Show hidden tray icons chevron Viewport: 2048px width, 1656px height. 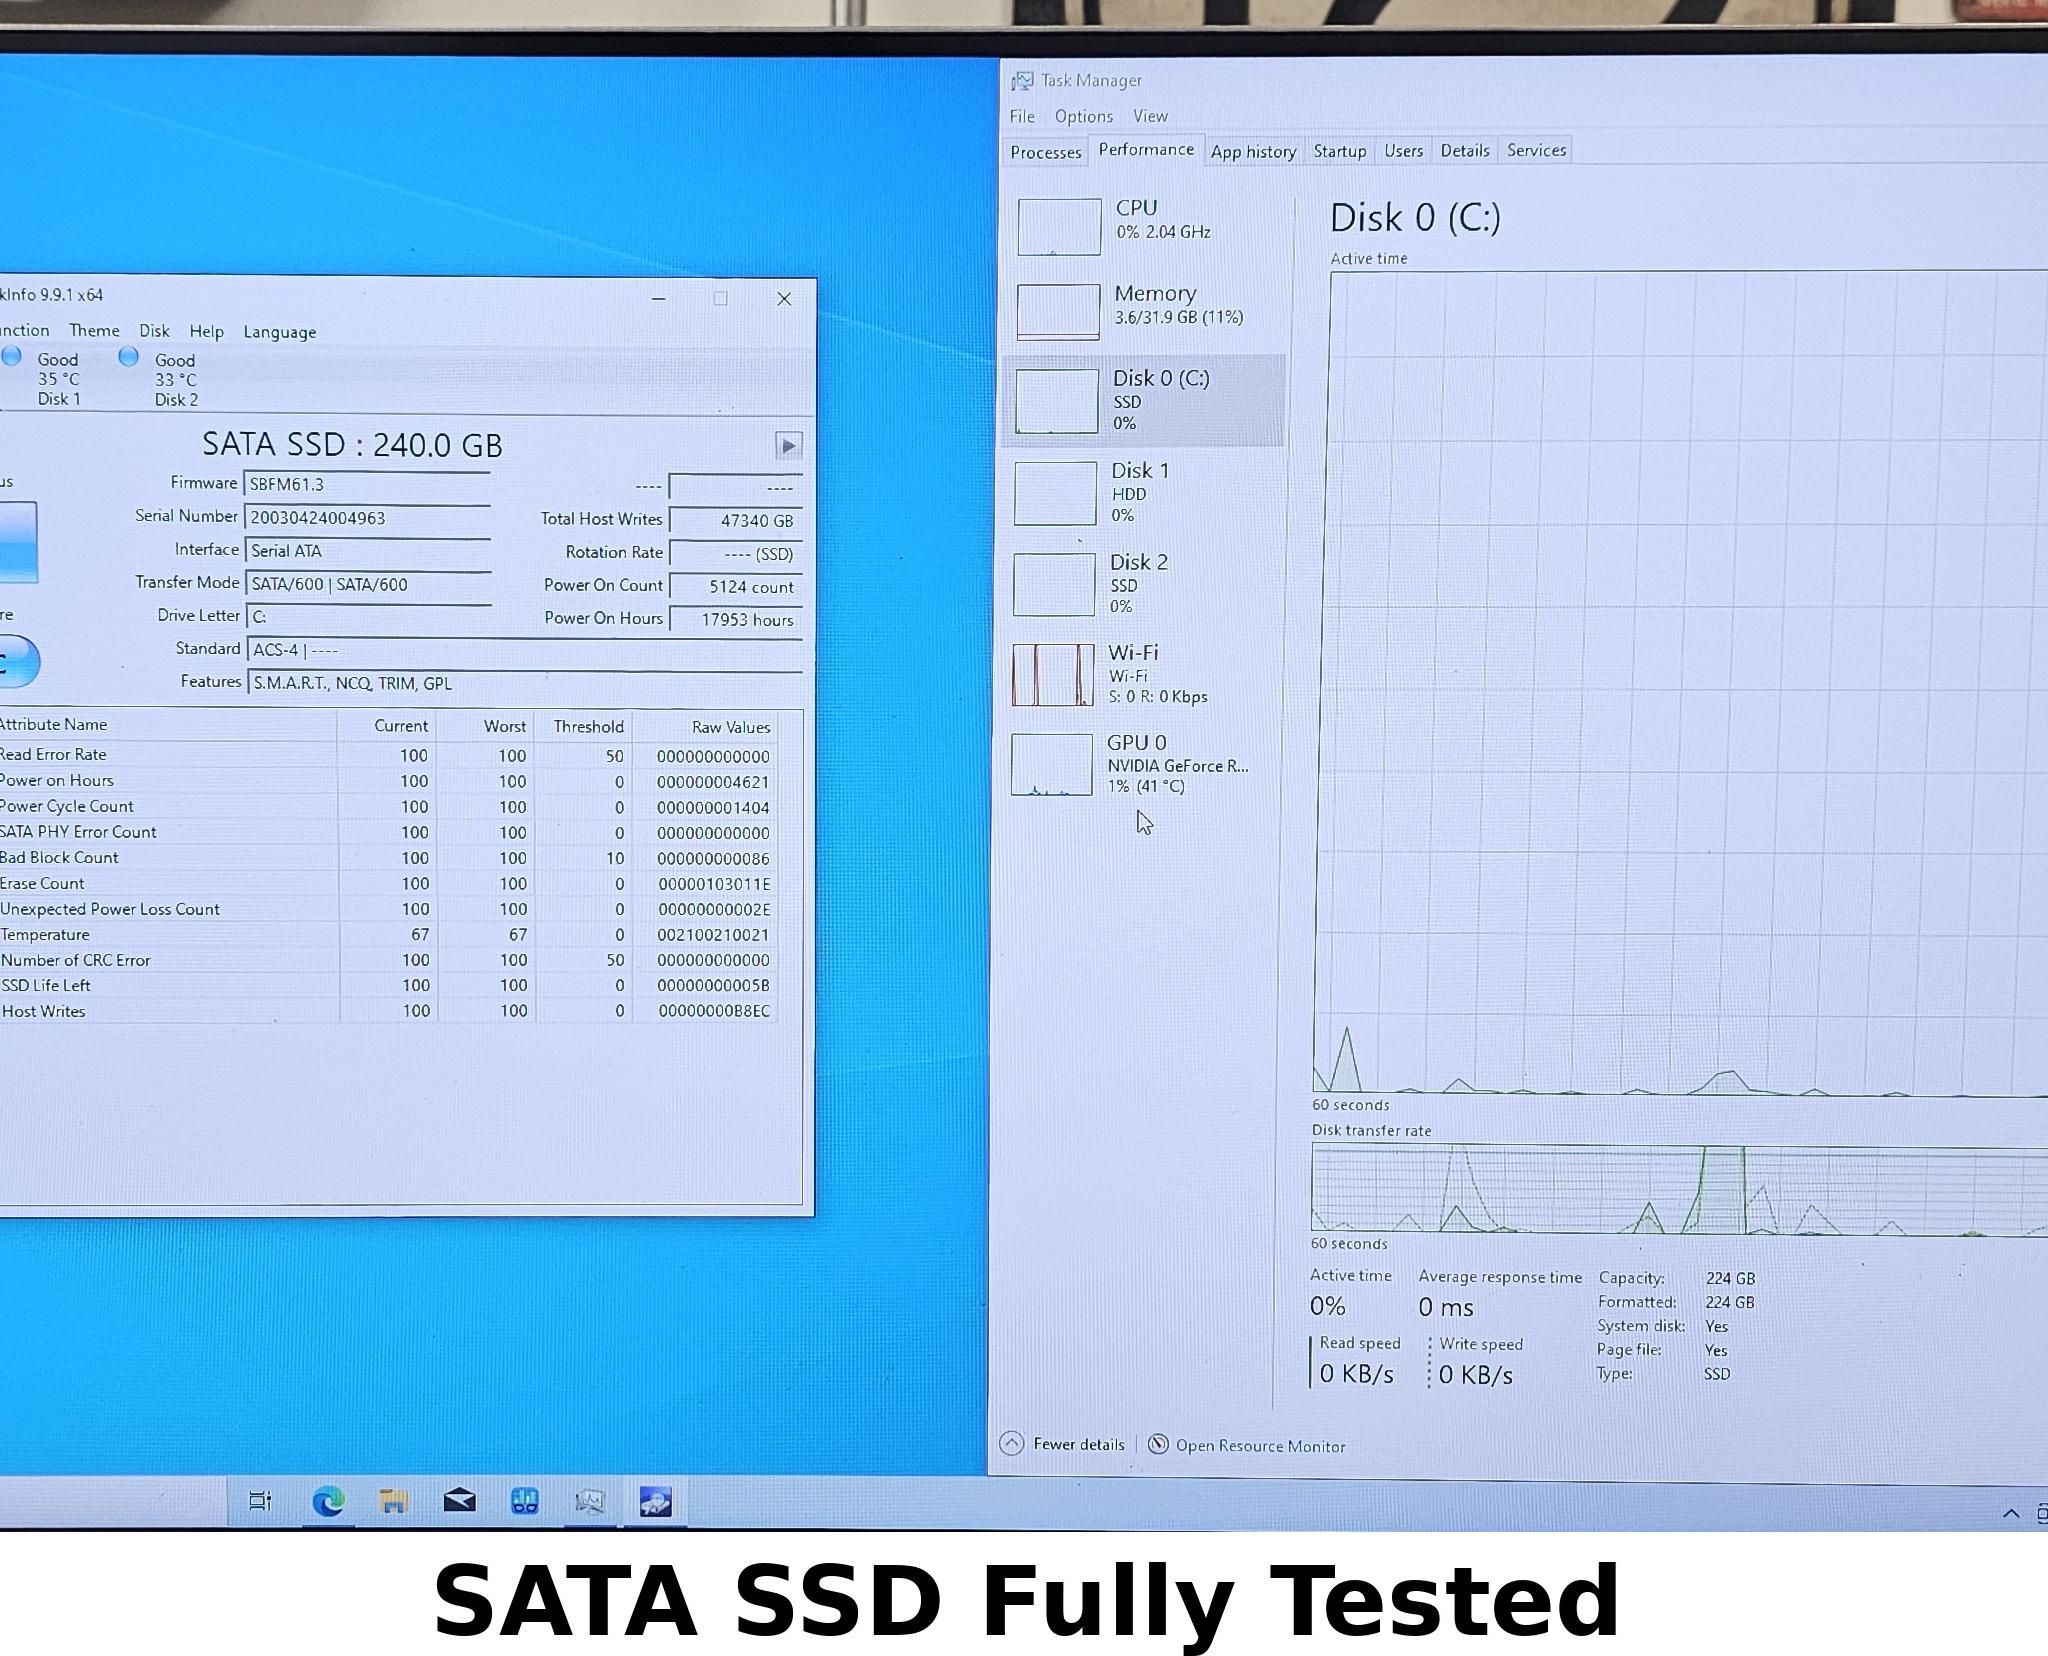(x=2011, y=1513)
